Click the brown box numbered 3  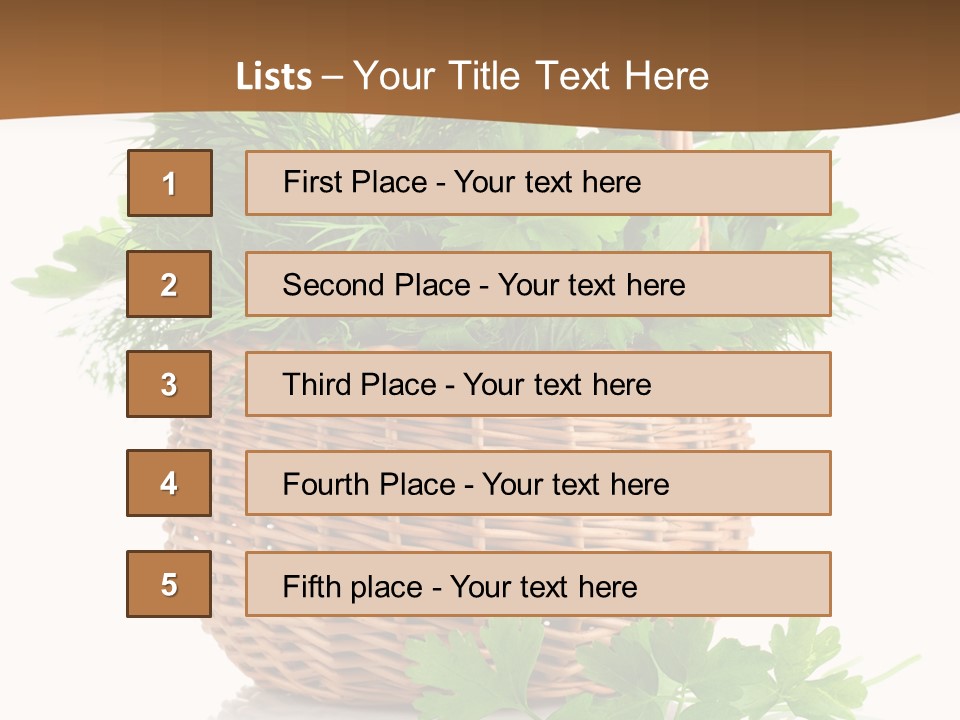(x=169, y=384)
